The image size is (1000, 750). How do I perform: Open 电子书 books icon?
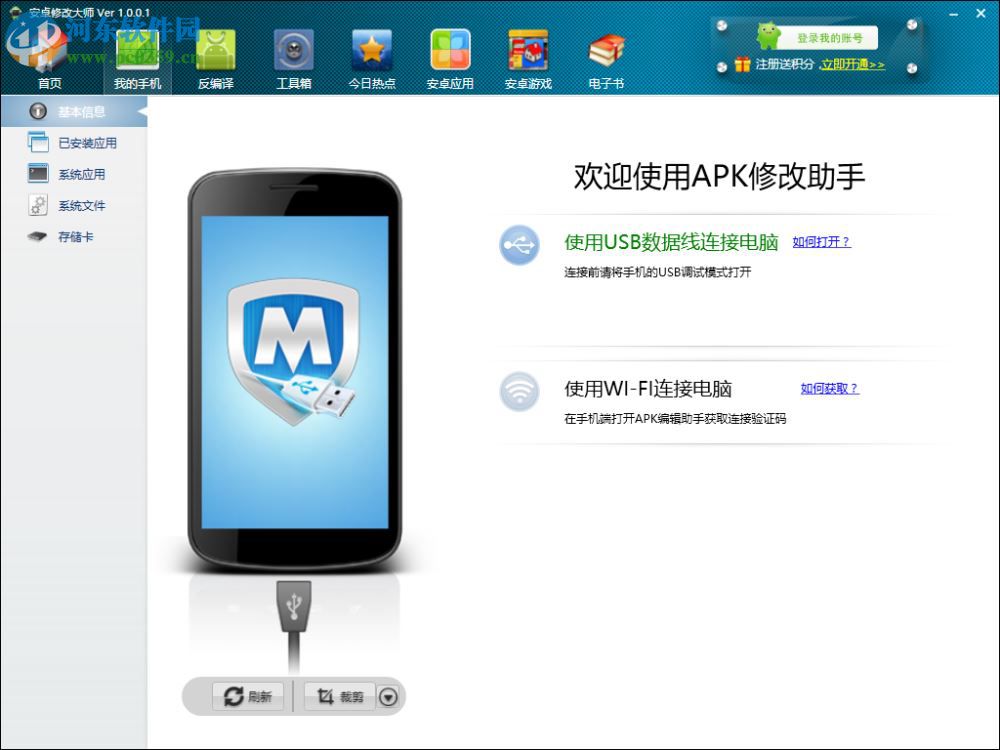tap(606, 51)
